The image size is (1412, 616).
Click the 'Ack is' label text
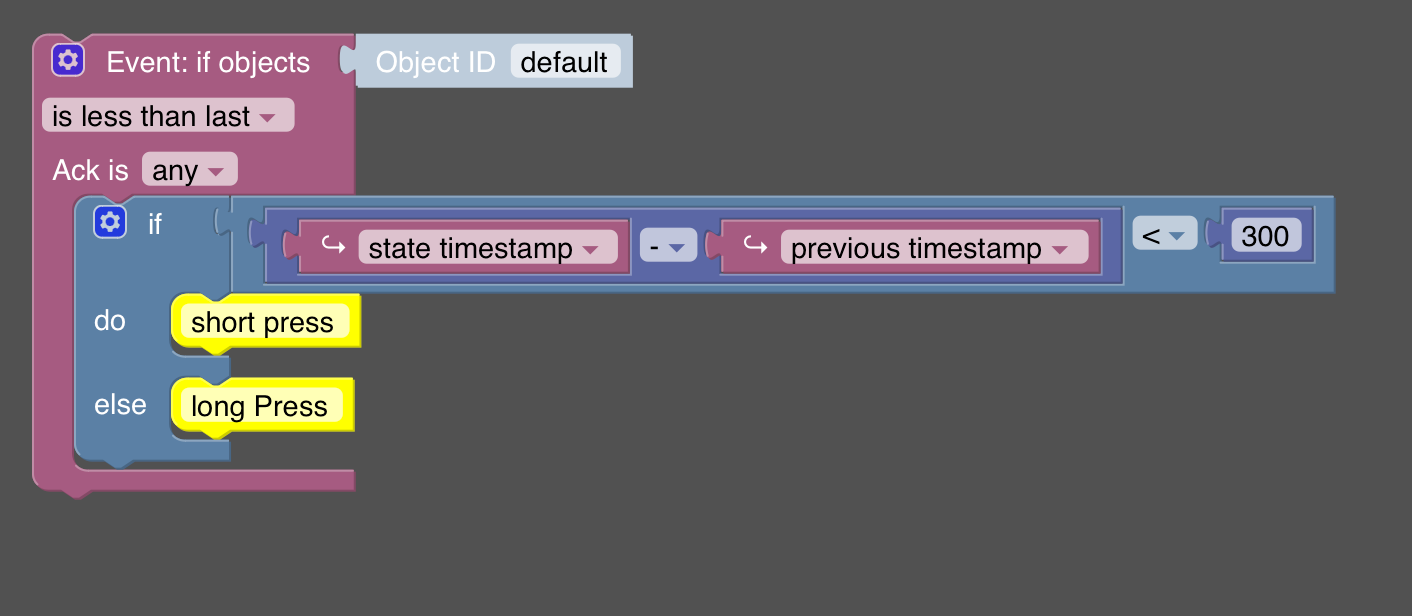point(90,170)
